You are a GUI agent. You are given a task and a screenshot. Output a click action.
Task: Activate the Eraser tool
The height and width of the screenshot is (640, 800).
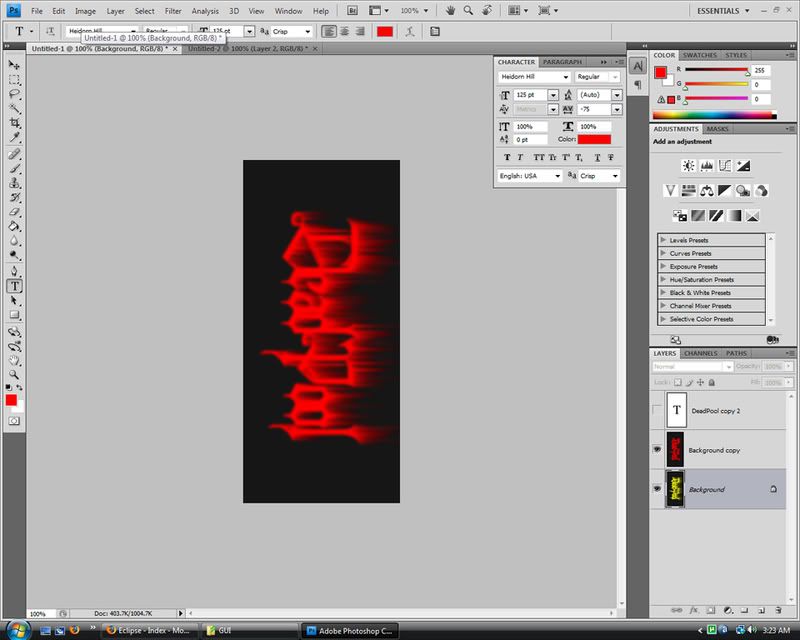14,211
